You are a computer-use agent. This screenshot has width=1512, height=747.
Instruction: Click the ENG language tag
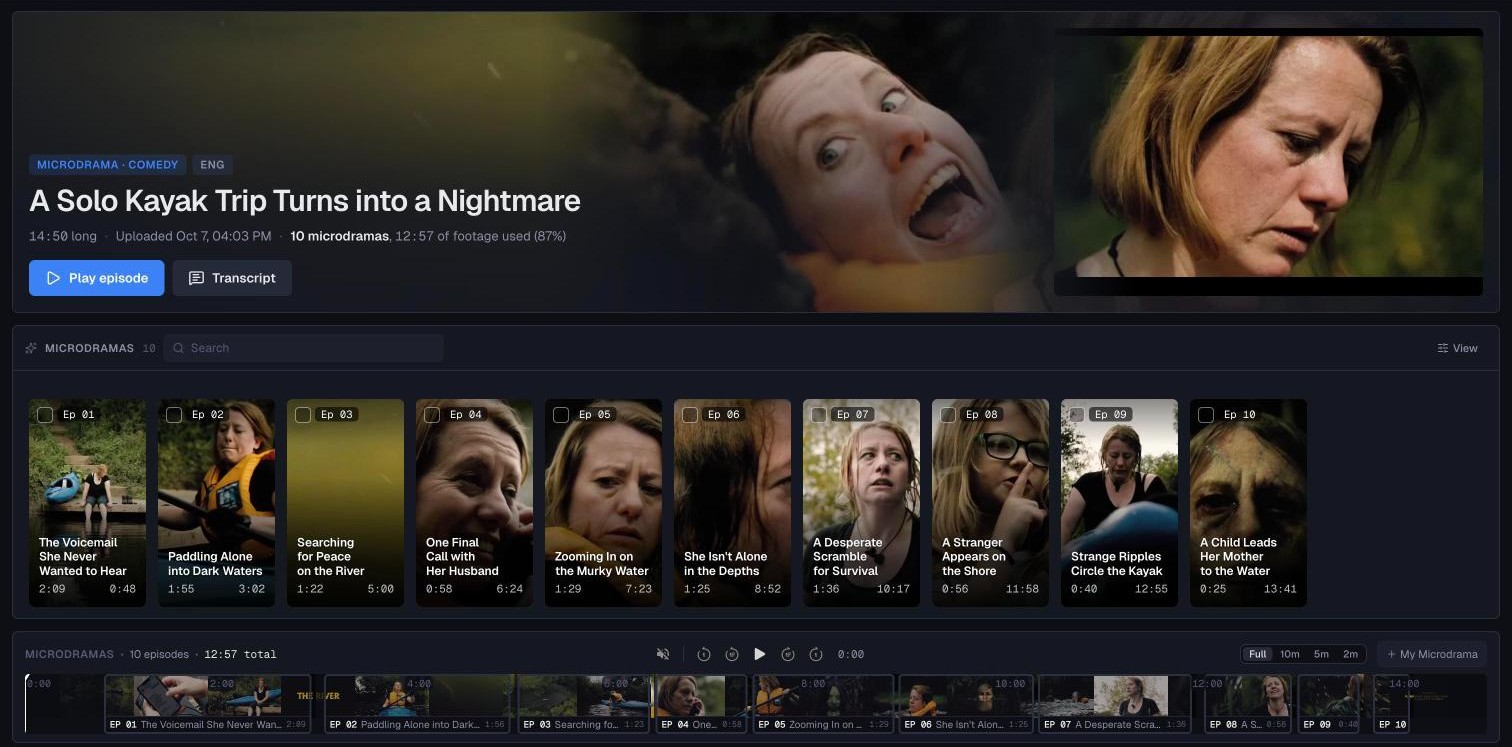(x=212, y=165)
